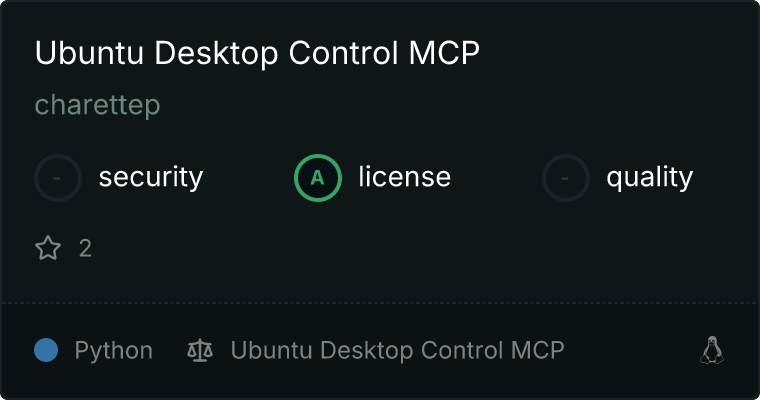Click the blue Python language dot

[x=46, y=350]
